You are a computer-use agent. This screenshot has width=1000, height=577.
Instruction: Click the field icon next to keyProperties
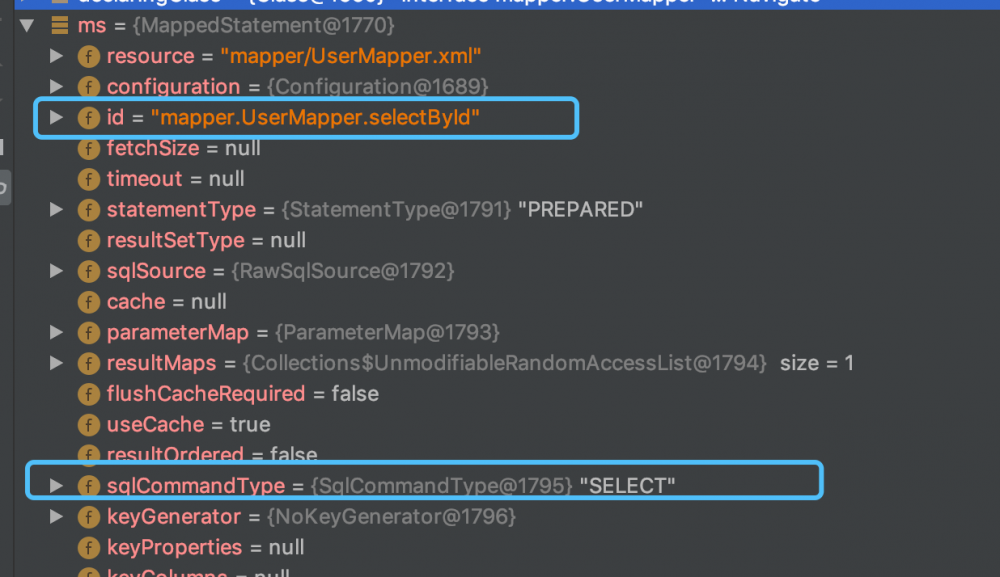click(x=88, y=547)
